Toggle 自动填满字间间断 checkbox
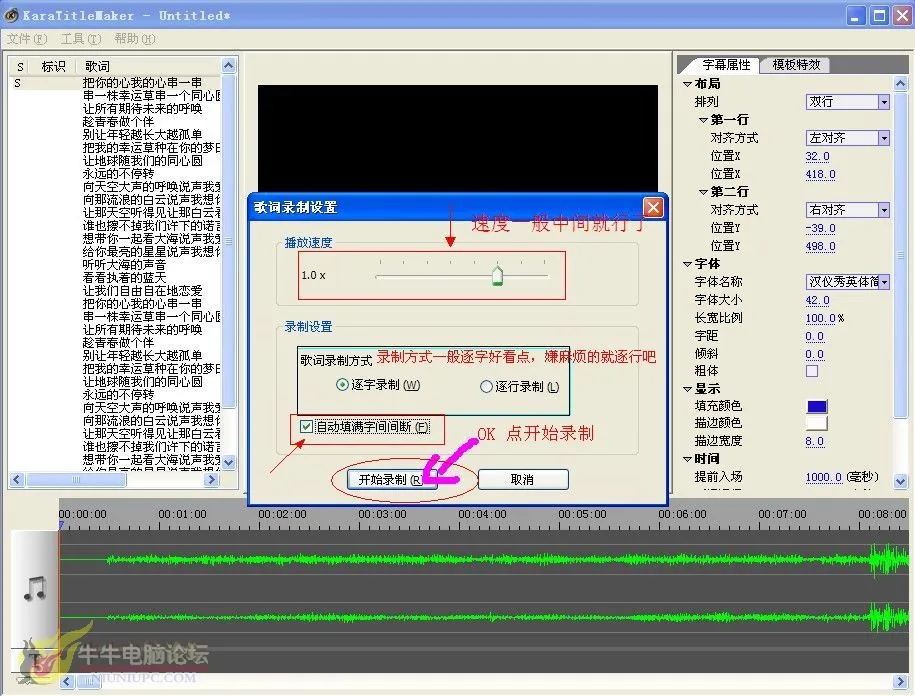The image size is (915, 696). (307, 427)
